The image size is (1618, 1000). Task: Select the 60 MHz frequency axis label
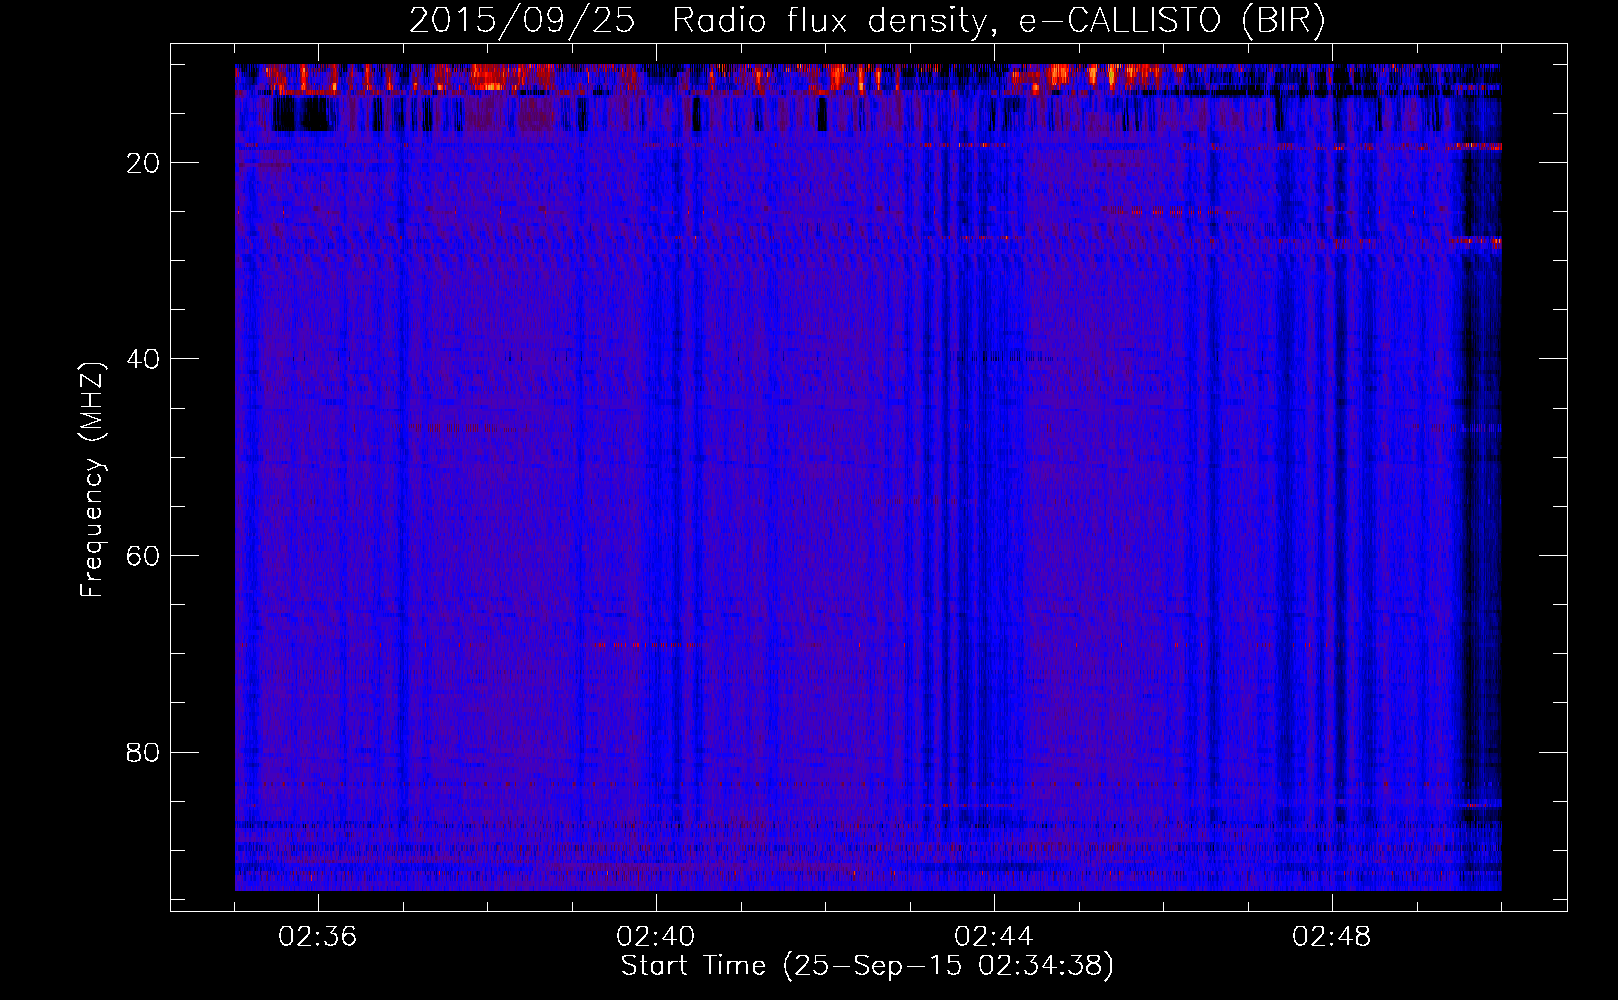(144, 556)
